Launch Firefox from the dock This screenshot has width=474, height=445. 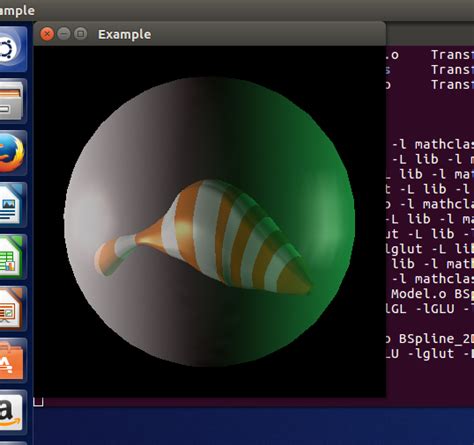pyautogui.click(x=12, y=153)
